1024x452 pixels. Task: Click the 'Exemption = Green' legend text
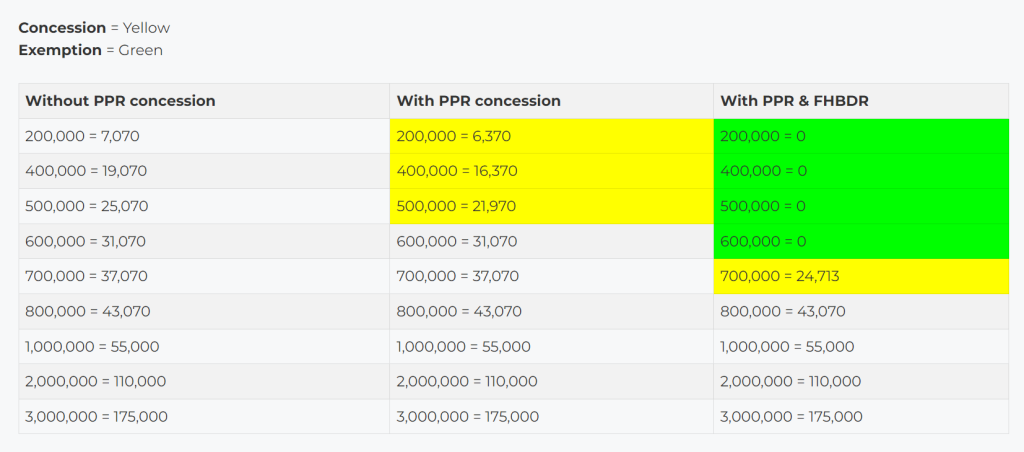[90, 50]
